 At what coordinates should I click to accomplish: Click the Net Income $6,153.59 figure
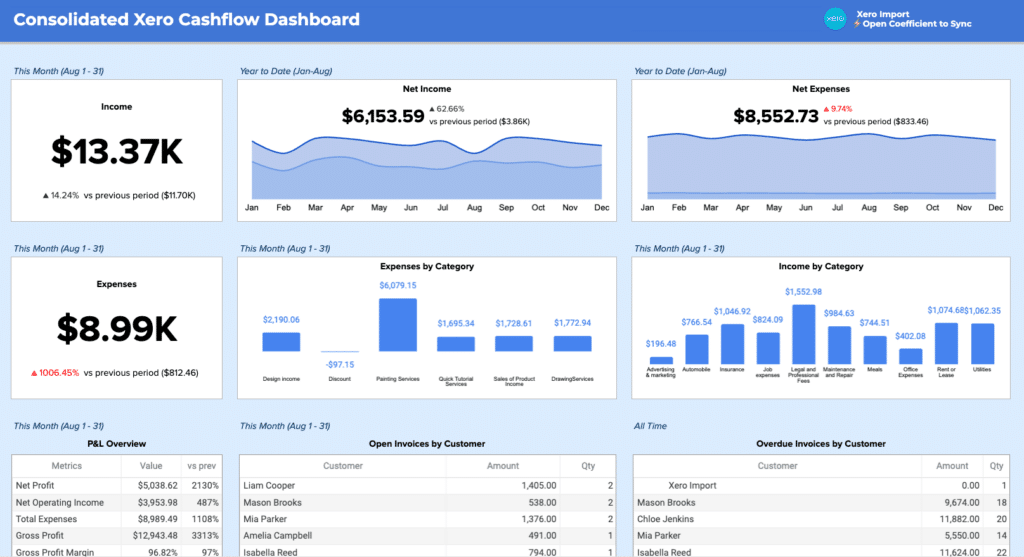click(x=383, y=116)
